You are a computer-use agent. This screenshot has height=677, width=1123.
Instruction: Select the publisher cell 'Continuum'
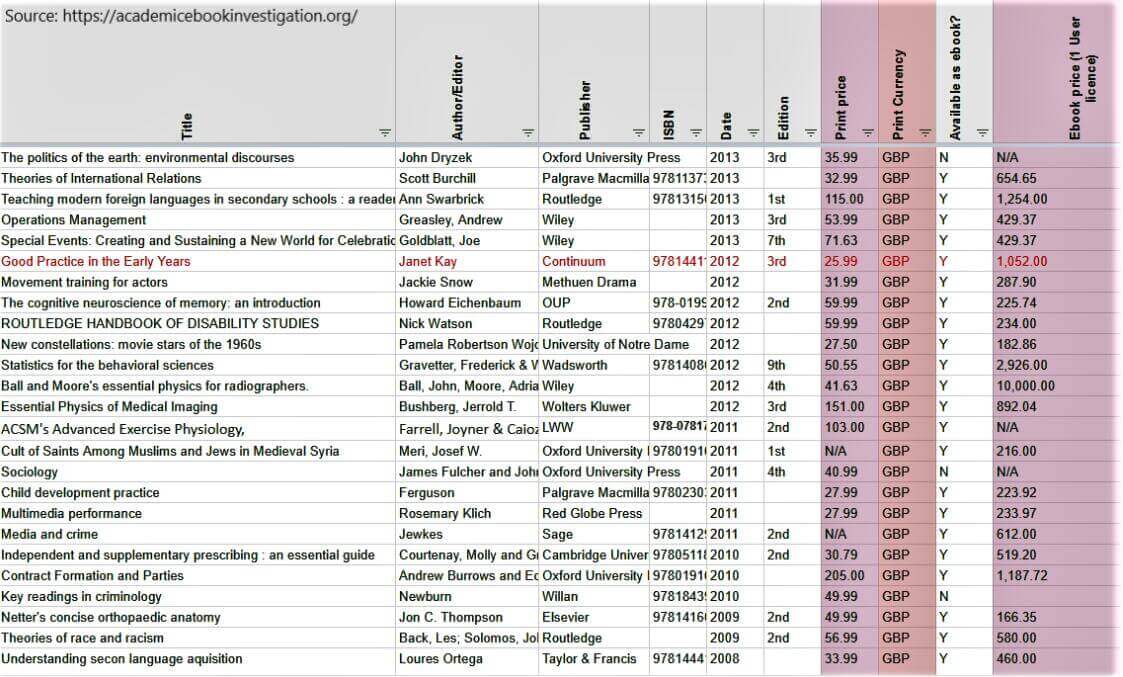[594, 261]
